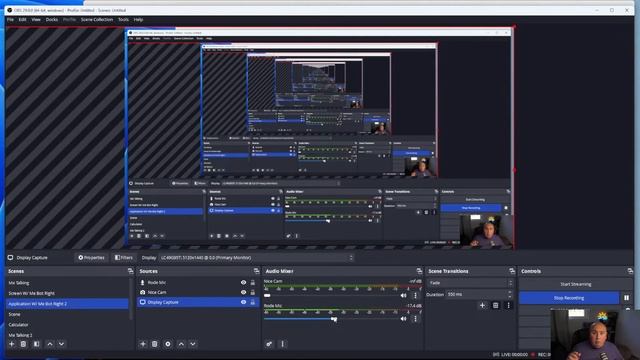Open transition properties three-dot menu
640x360 pixels.
click(x=509, y=305)
